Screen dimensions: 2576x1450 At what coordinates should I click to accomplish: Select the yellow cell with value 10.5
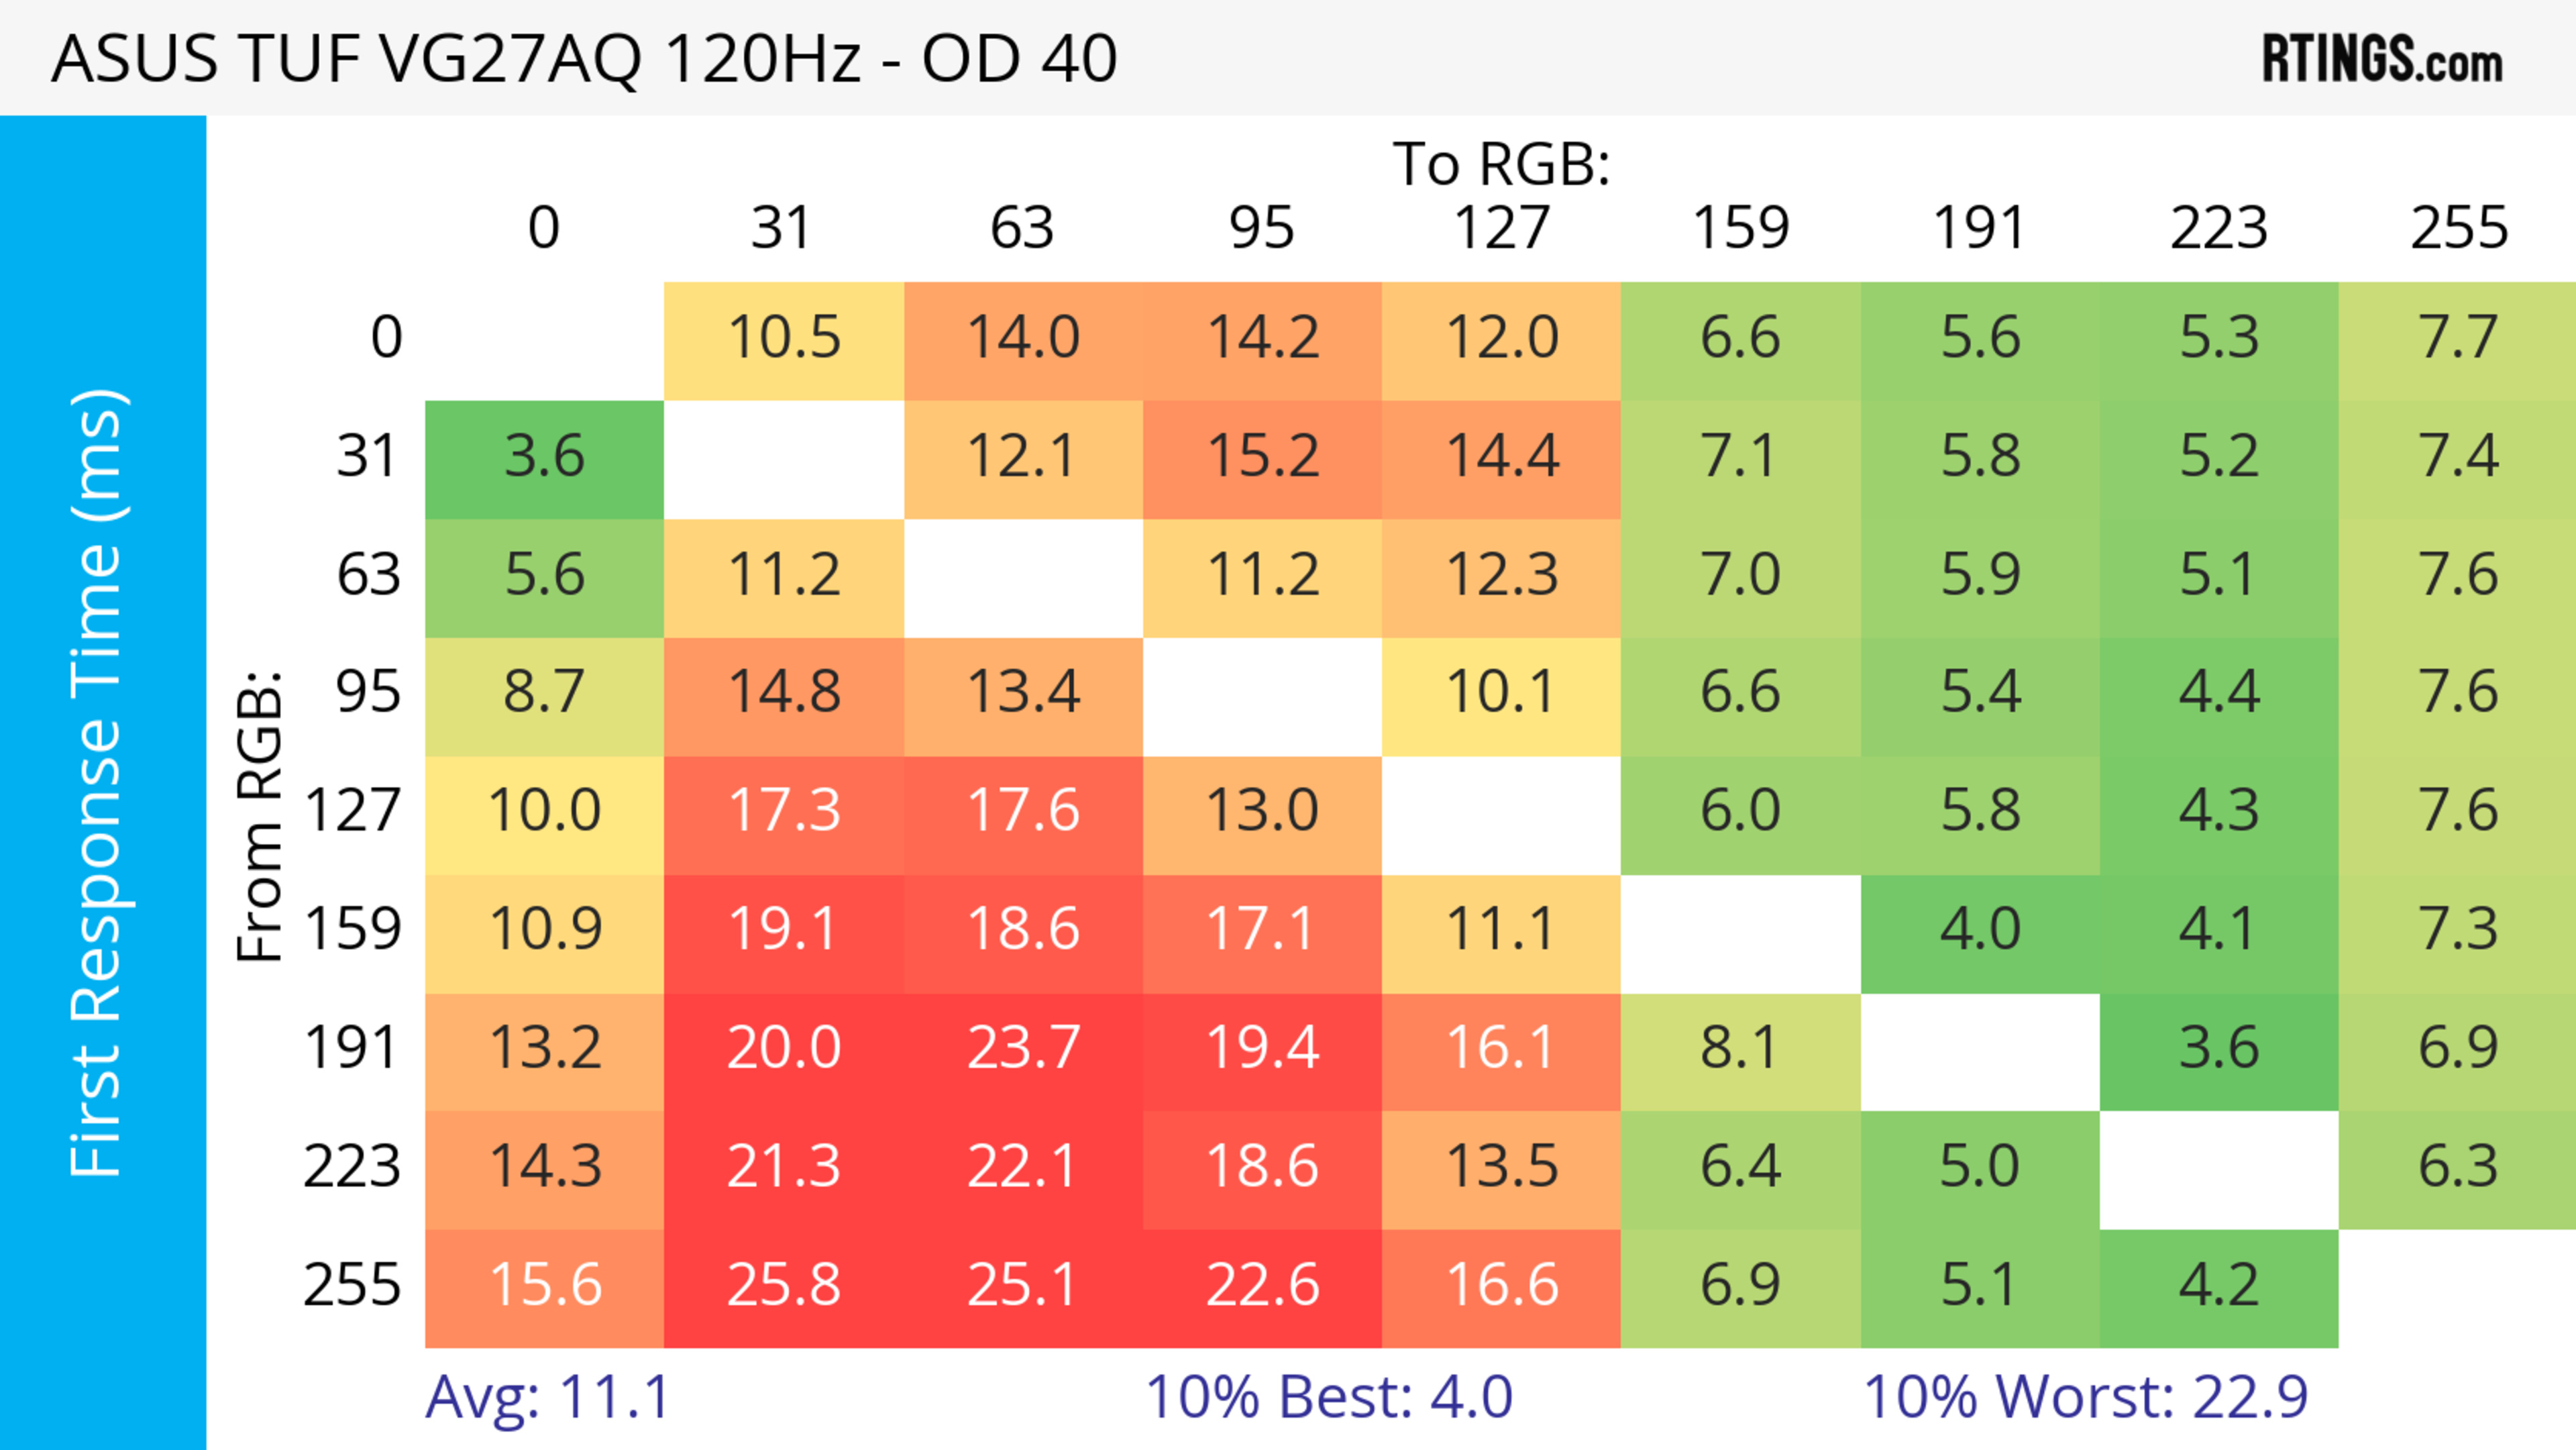tap(784, 339)
